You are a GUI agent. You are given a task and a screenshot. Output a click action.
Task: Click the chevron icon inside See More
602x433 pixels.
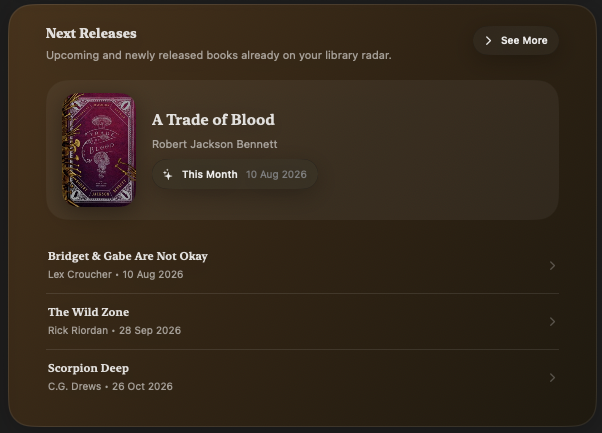click(488, 41)
